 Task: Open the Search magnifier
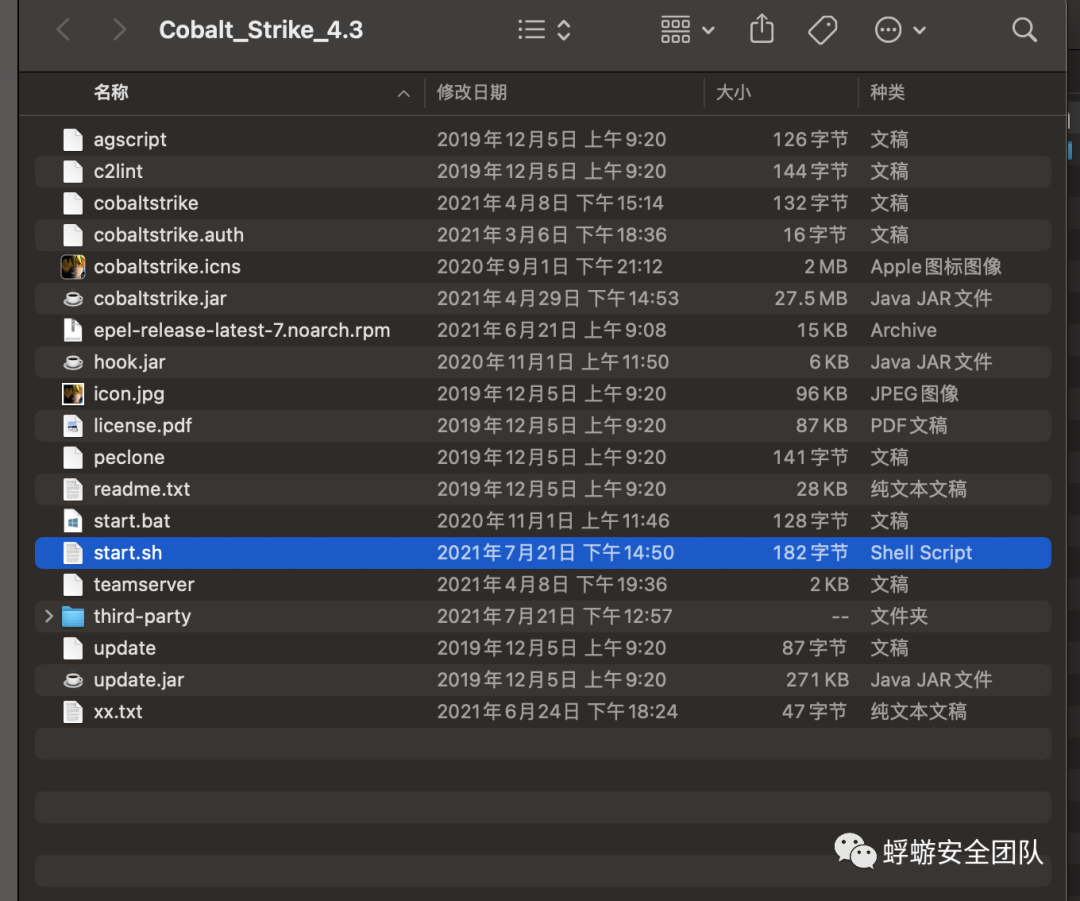1024,30
